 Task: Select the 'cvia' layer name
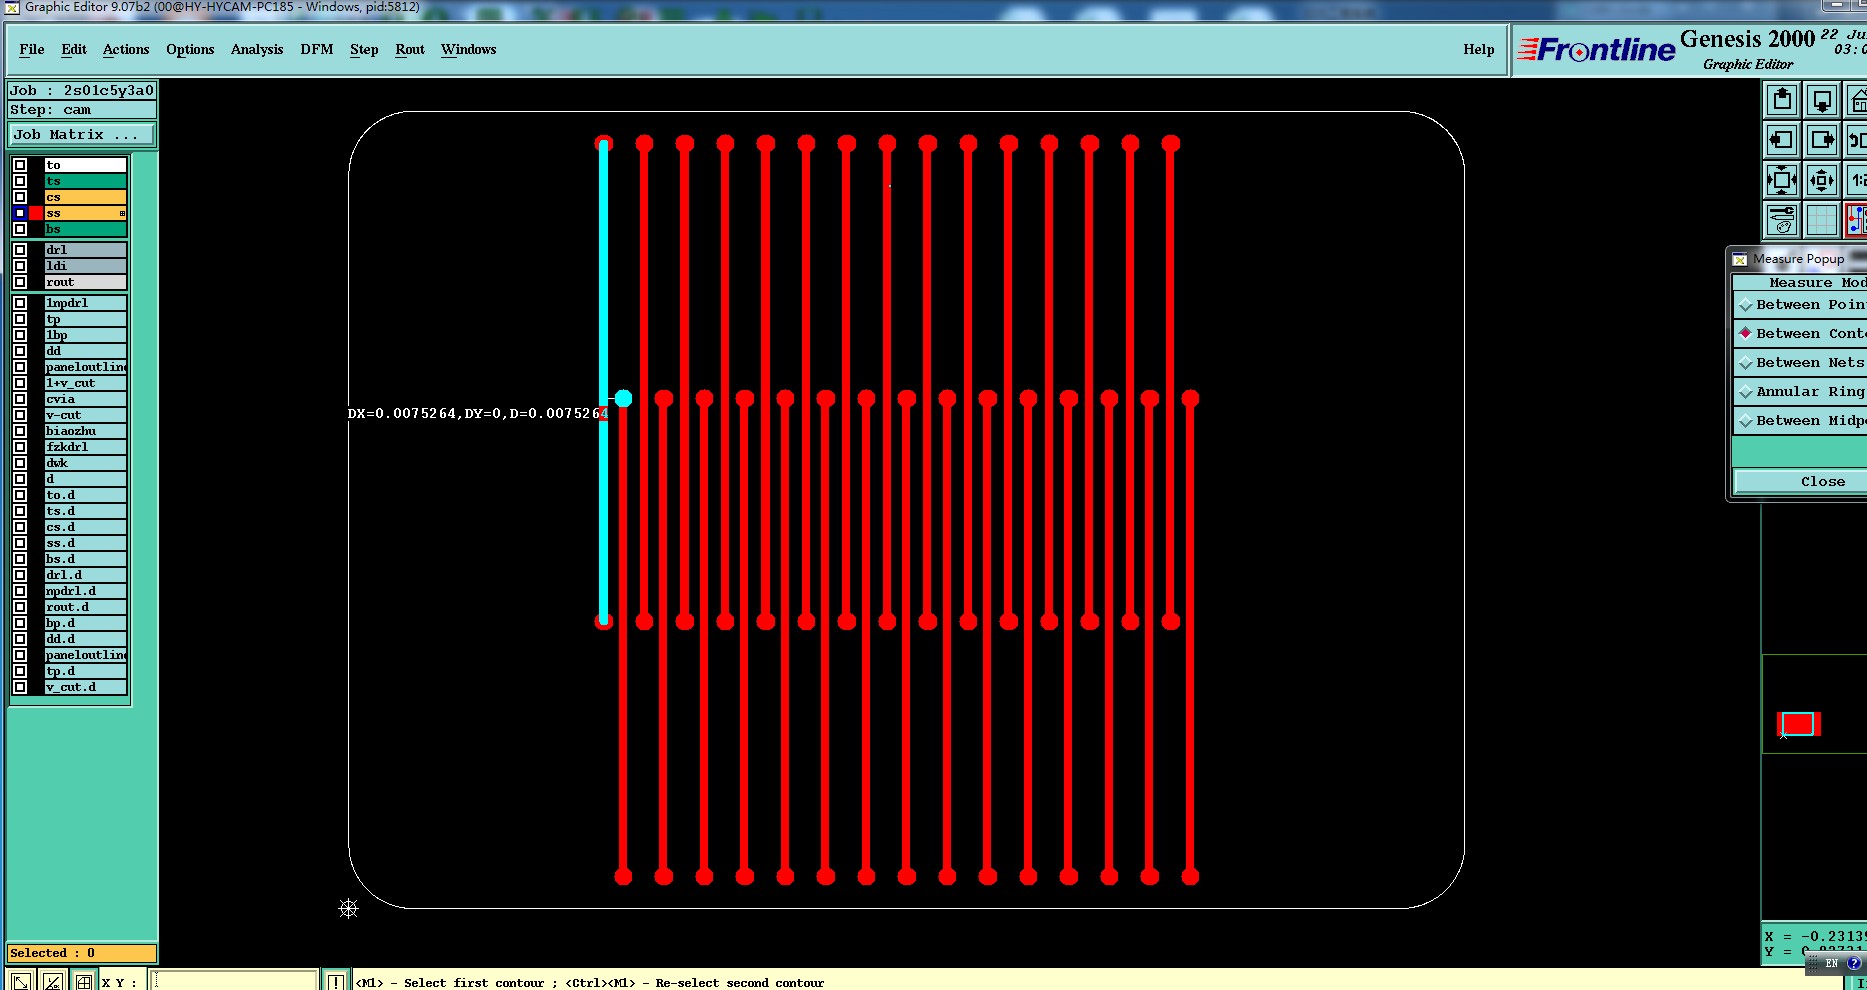(x=86, y=399)
